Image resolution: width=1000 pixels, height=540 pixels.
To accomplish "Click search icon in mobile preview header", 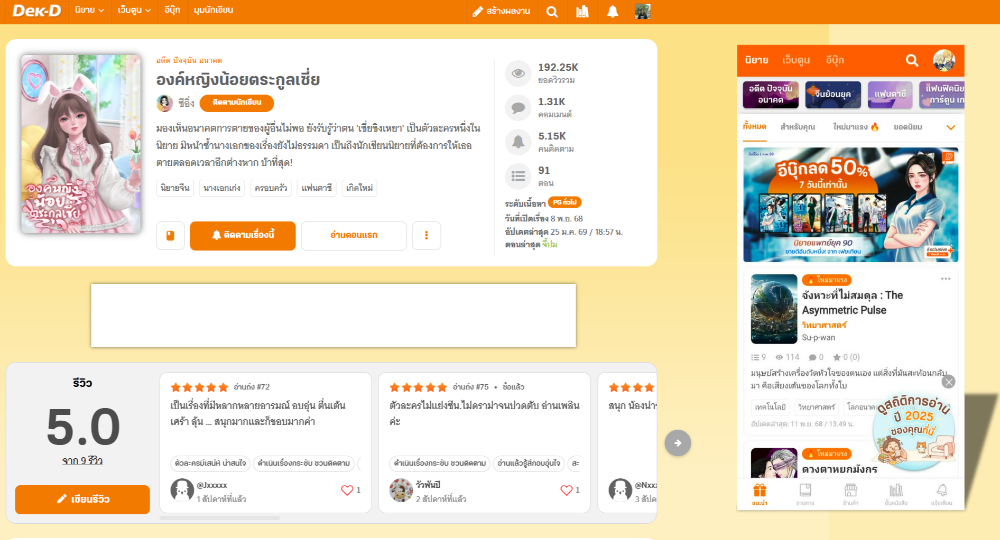I will [x=911, y=60].
